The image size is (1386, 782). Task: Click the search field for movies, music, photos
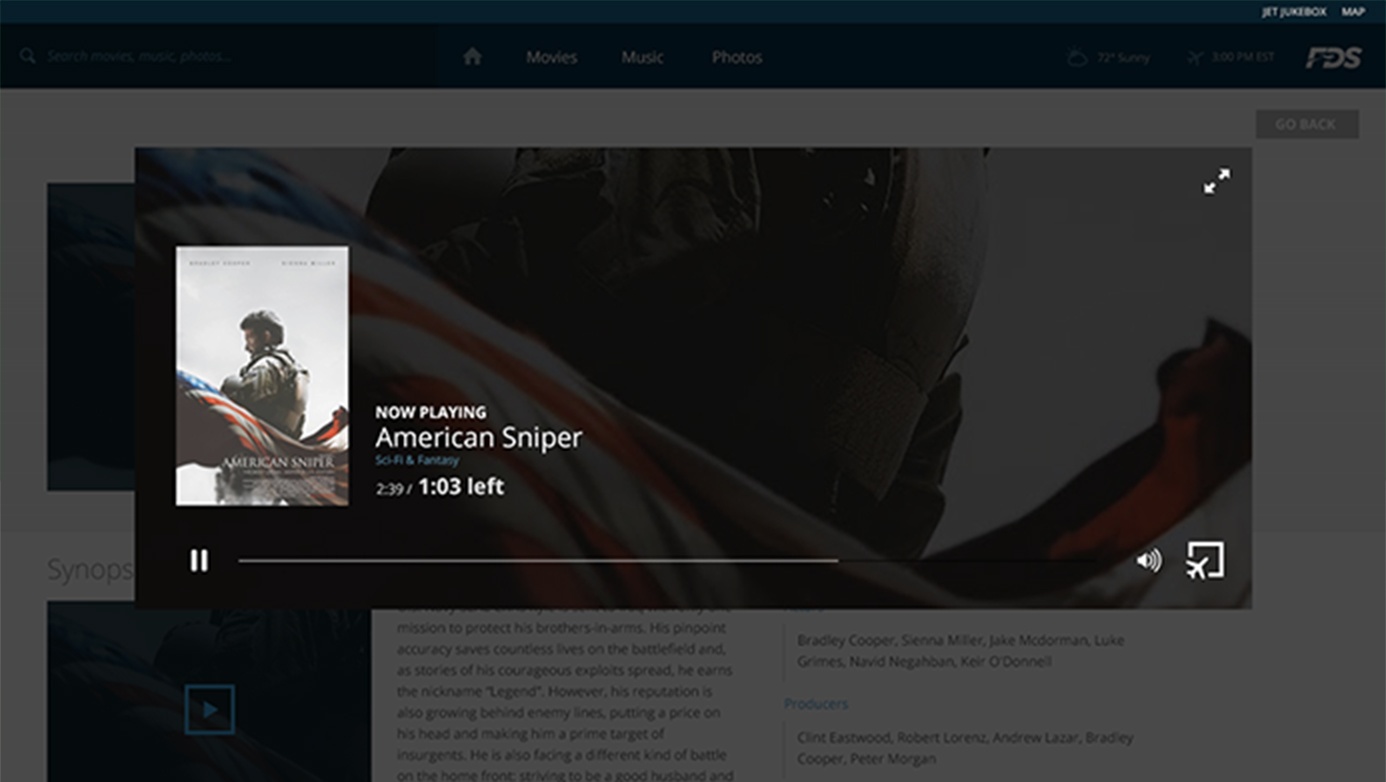pos(218,56)
